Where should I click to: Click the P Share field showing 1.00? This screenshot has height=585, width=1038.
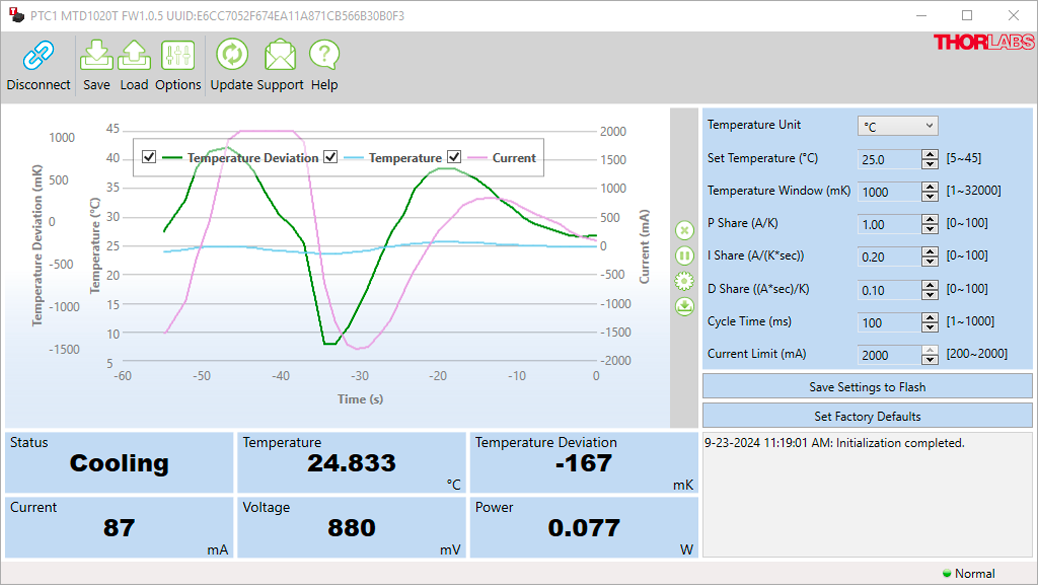(x=889, y=224)
